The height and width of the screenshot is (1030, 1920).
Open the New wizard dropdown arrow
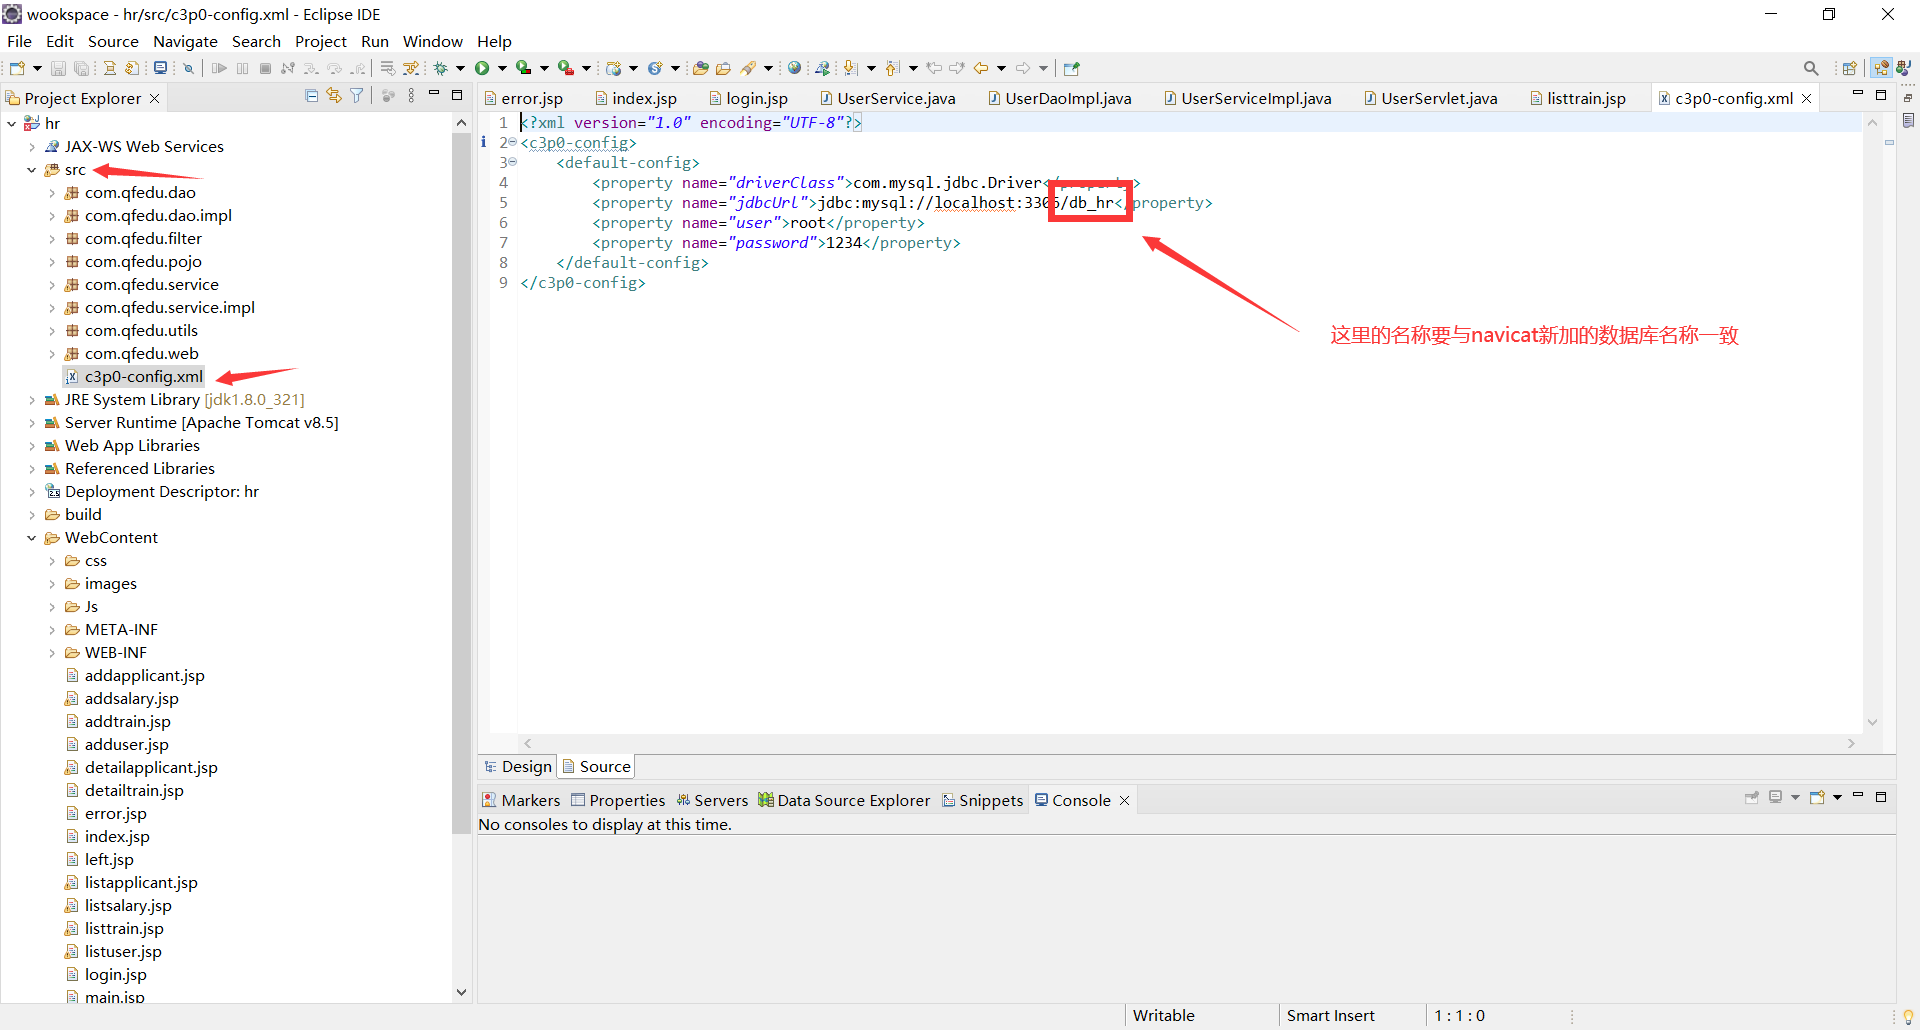tap(37, 68)
